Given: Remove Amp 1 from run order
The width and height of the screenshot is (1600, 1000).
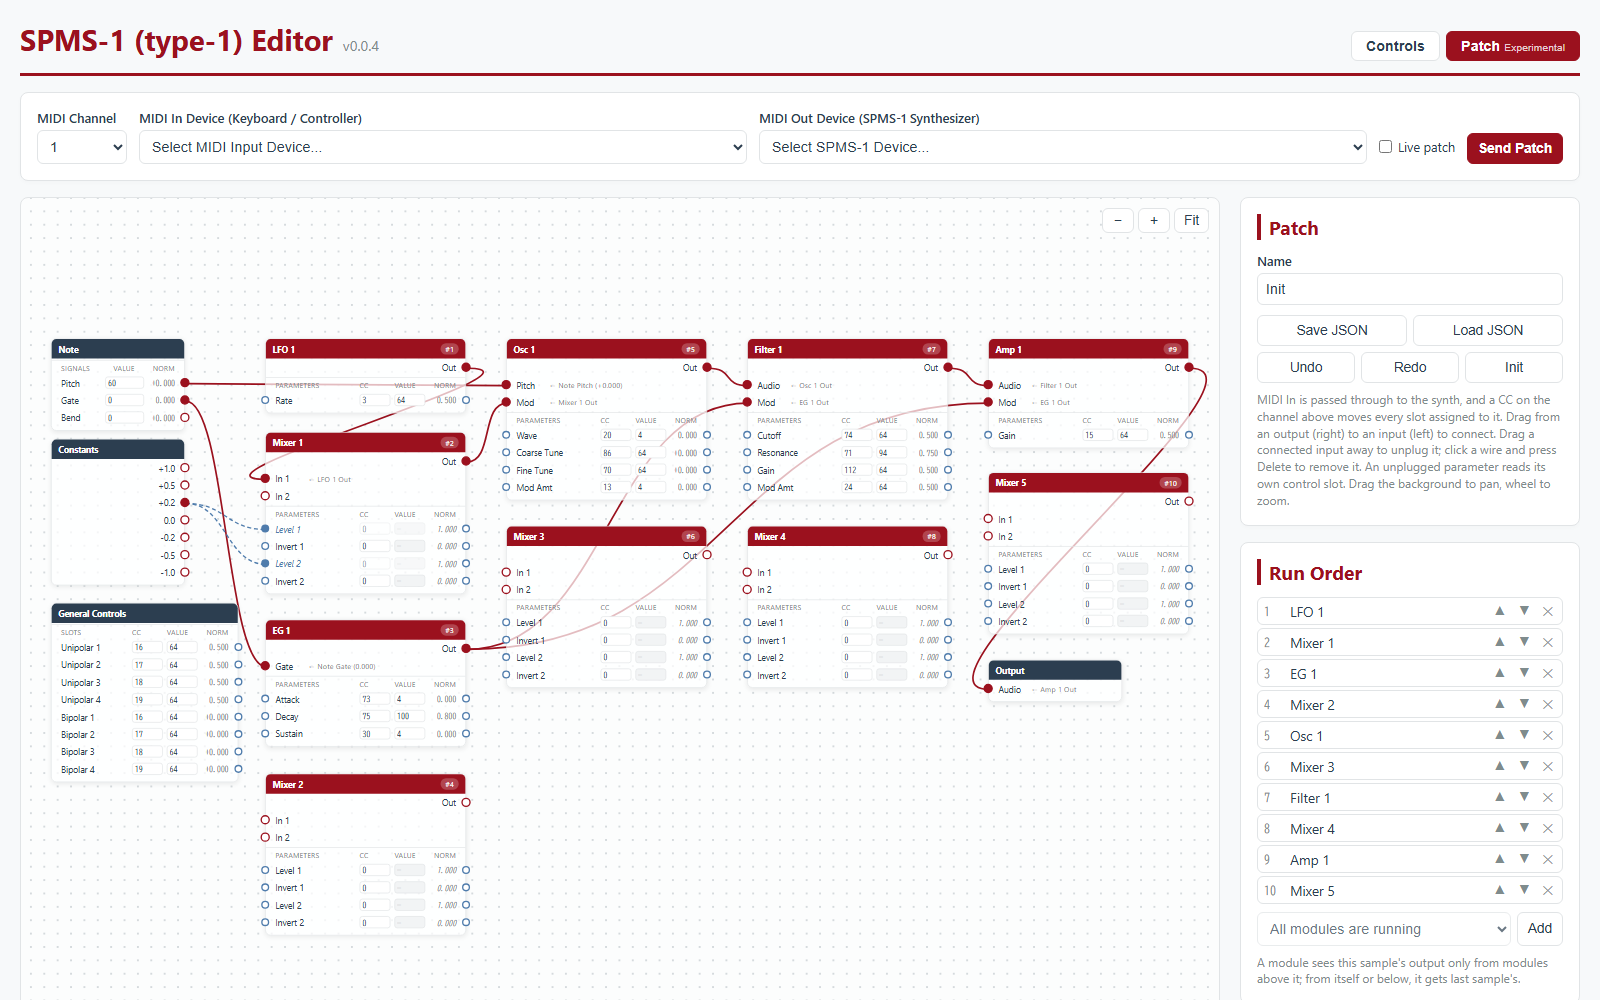Looking at the screenshot, I should pos(1548,860).
